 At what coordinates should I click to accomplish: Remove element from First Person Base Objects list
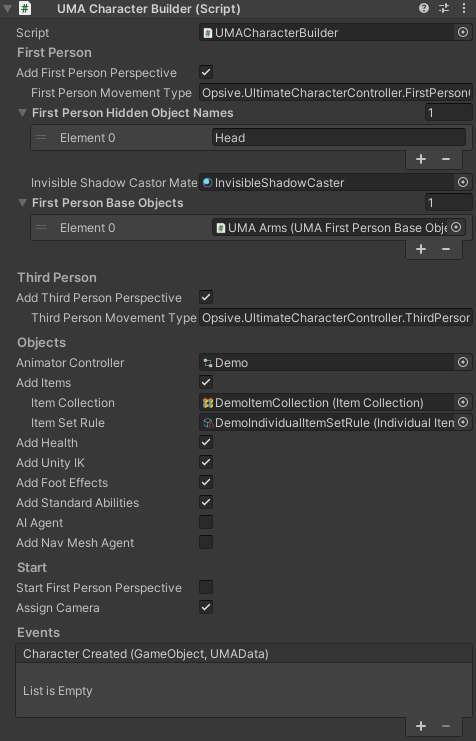pos(446,249)
